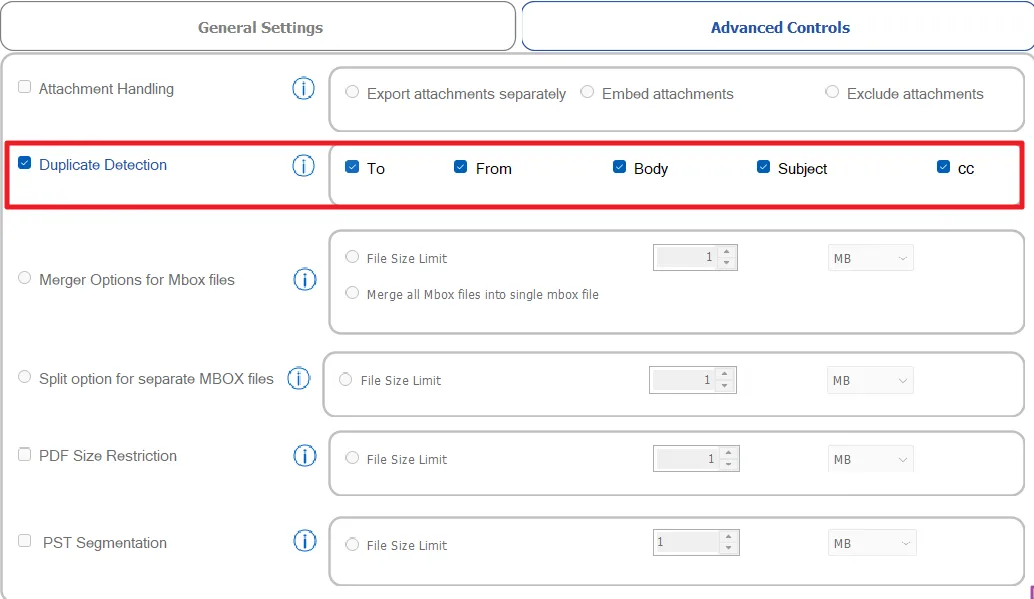1034x599 pixels.
Task: Open MB unit dropdown for PDF Size Restriction
Action: (x=870, y=459)
